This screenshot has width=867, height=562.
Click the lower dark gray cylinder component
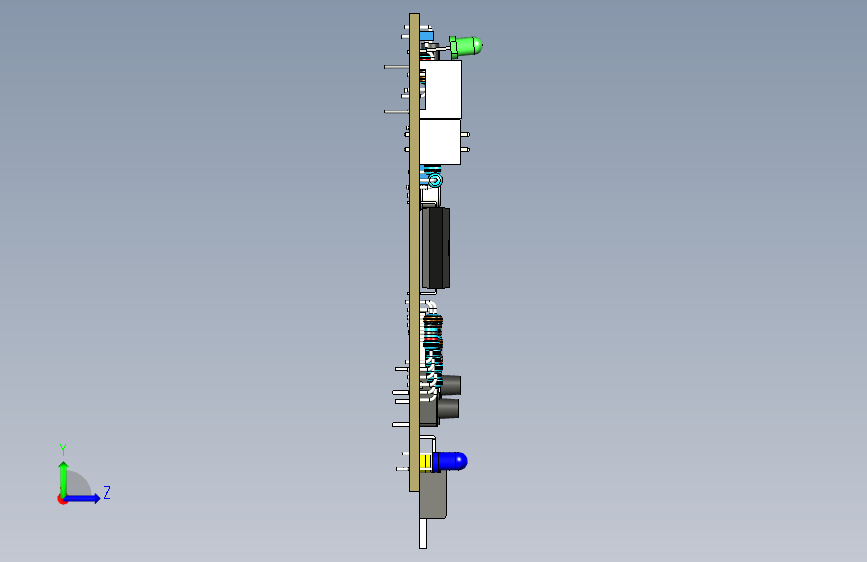pyautogui.click(x=448, y=409)
